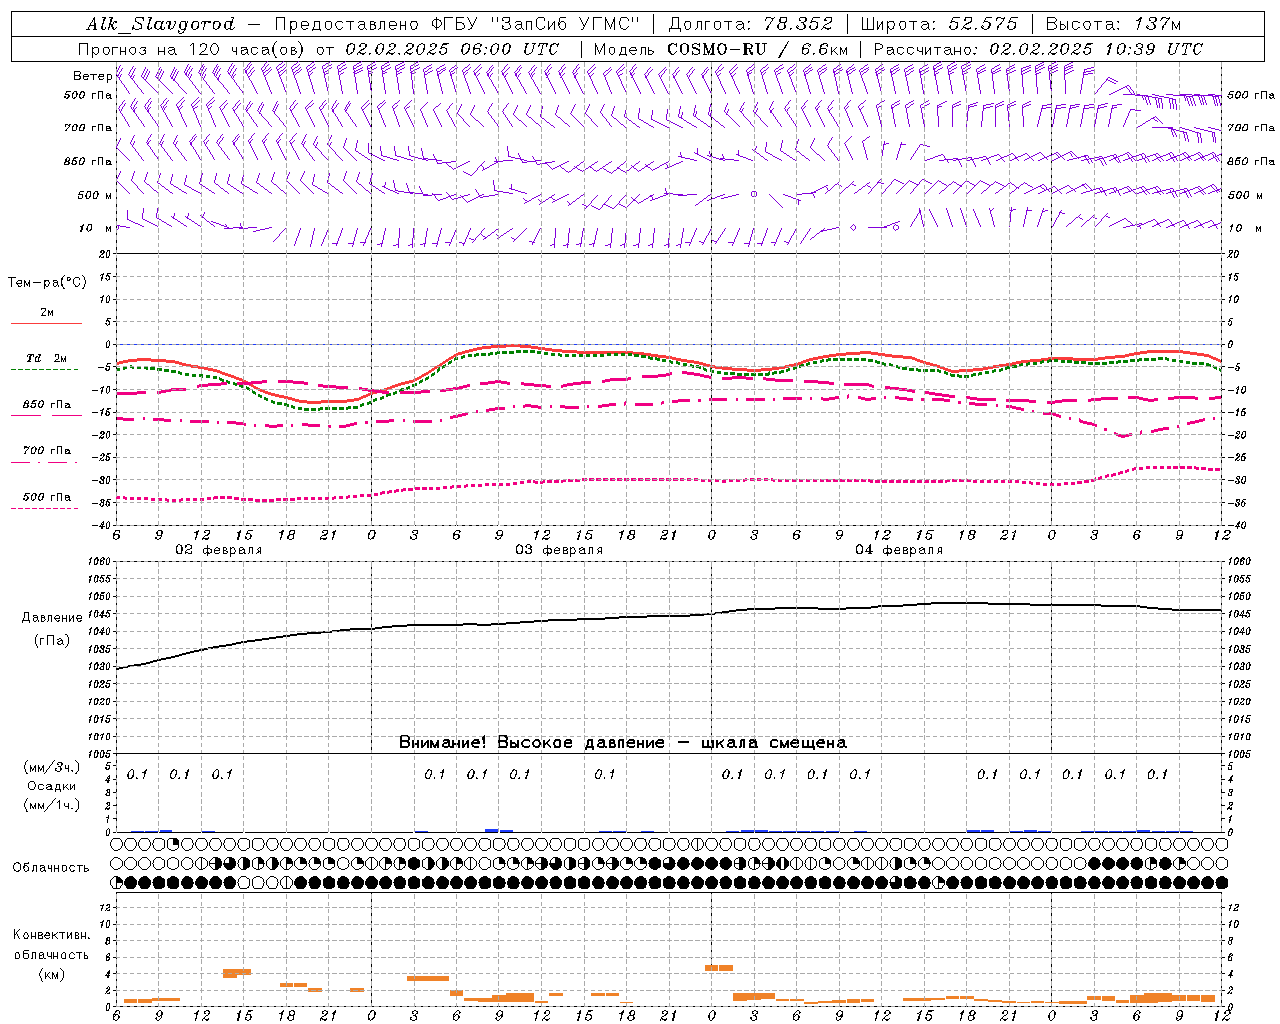Click the 1060 value on left pressure axis
This screenshot has height=1024, width=1280.
click(100, 561)
